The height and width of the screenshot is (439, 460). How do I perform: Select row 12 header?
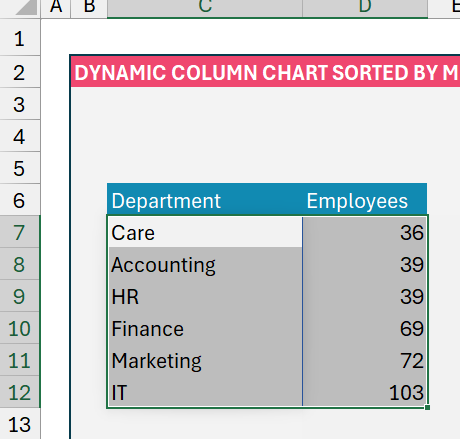pyautogui.click(x=20, y=392)
